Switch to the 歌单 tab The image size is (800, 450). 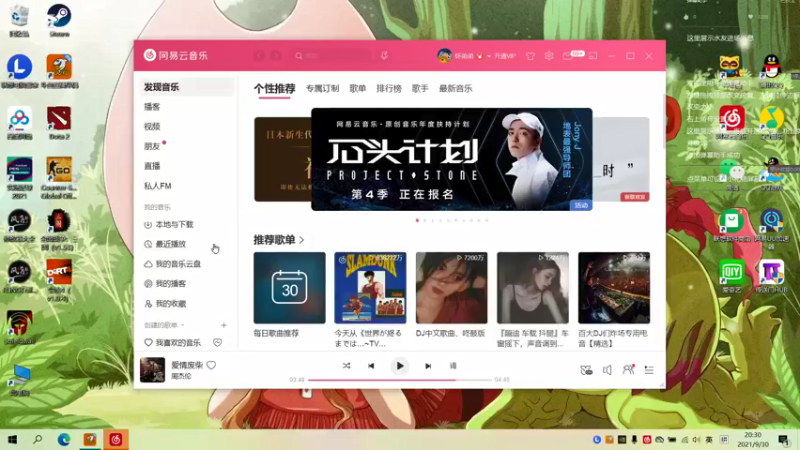click(x=358, y=88)
